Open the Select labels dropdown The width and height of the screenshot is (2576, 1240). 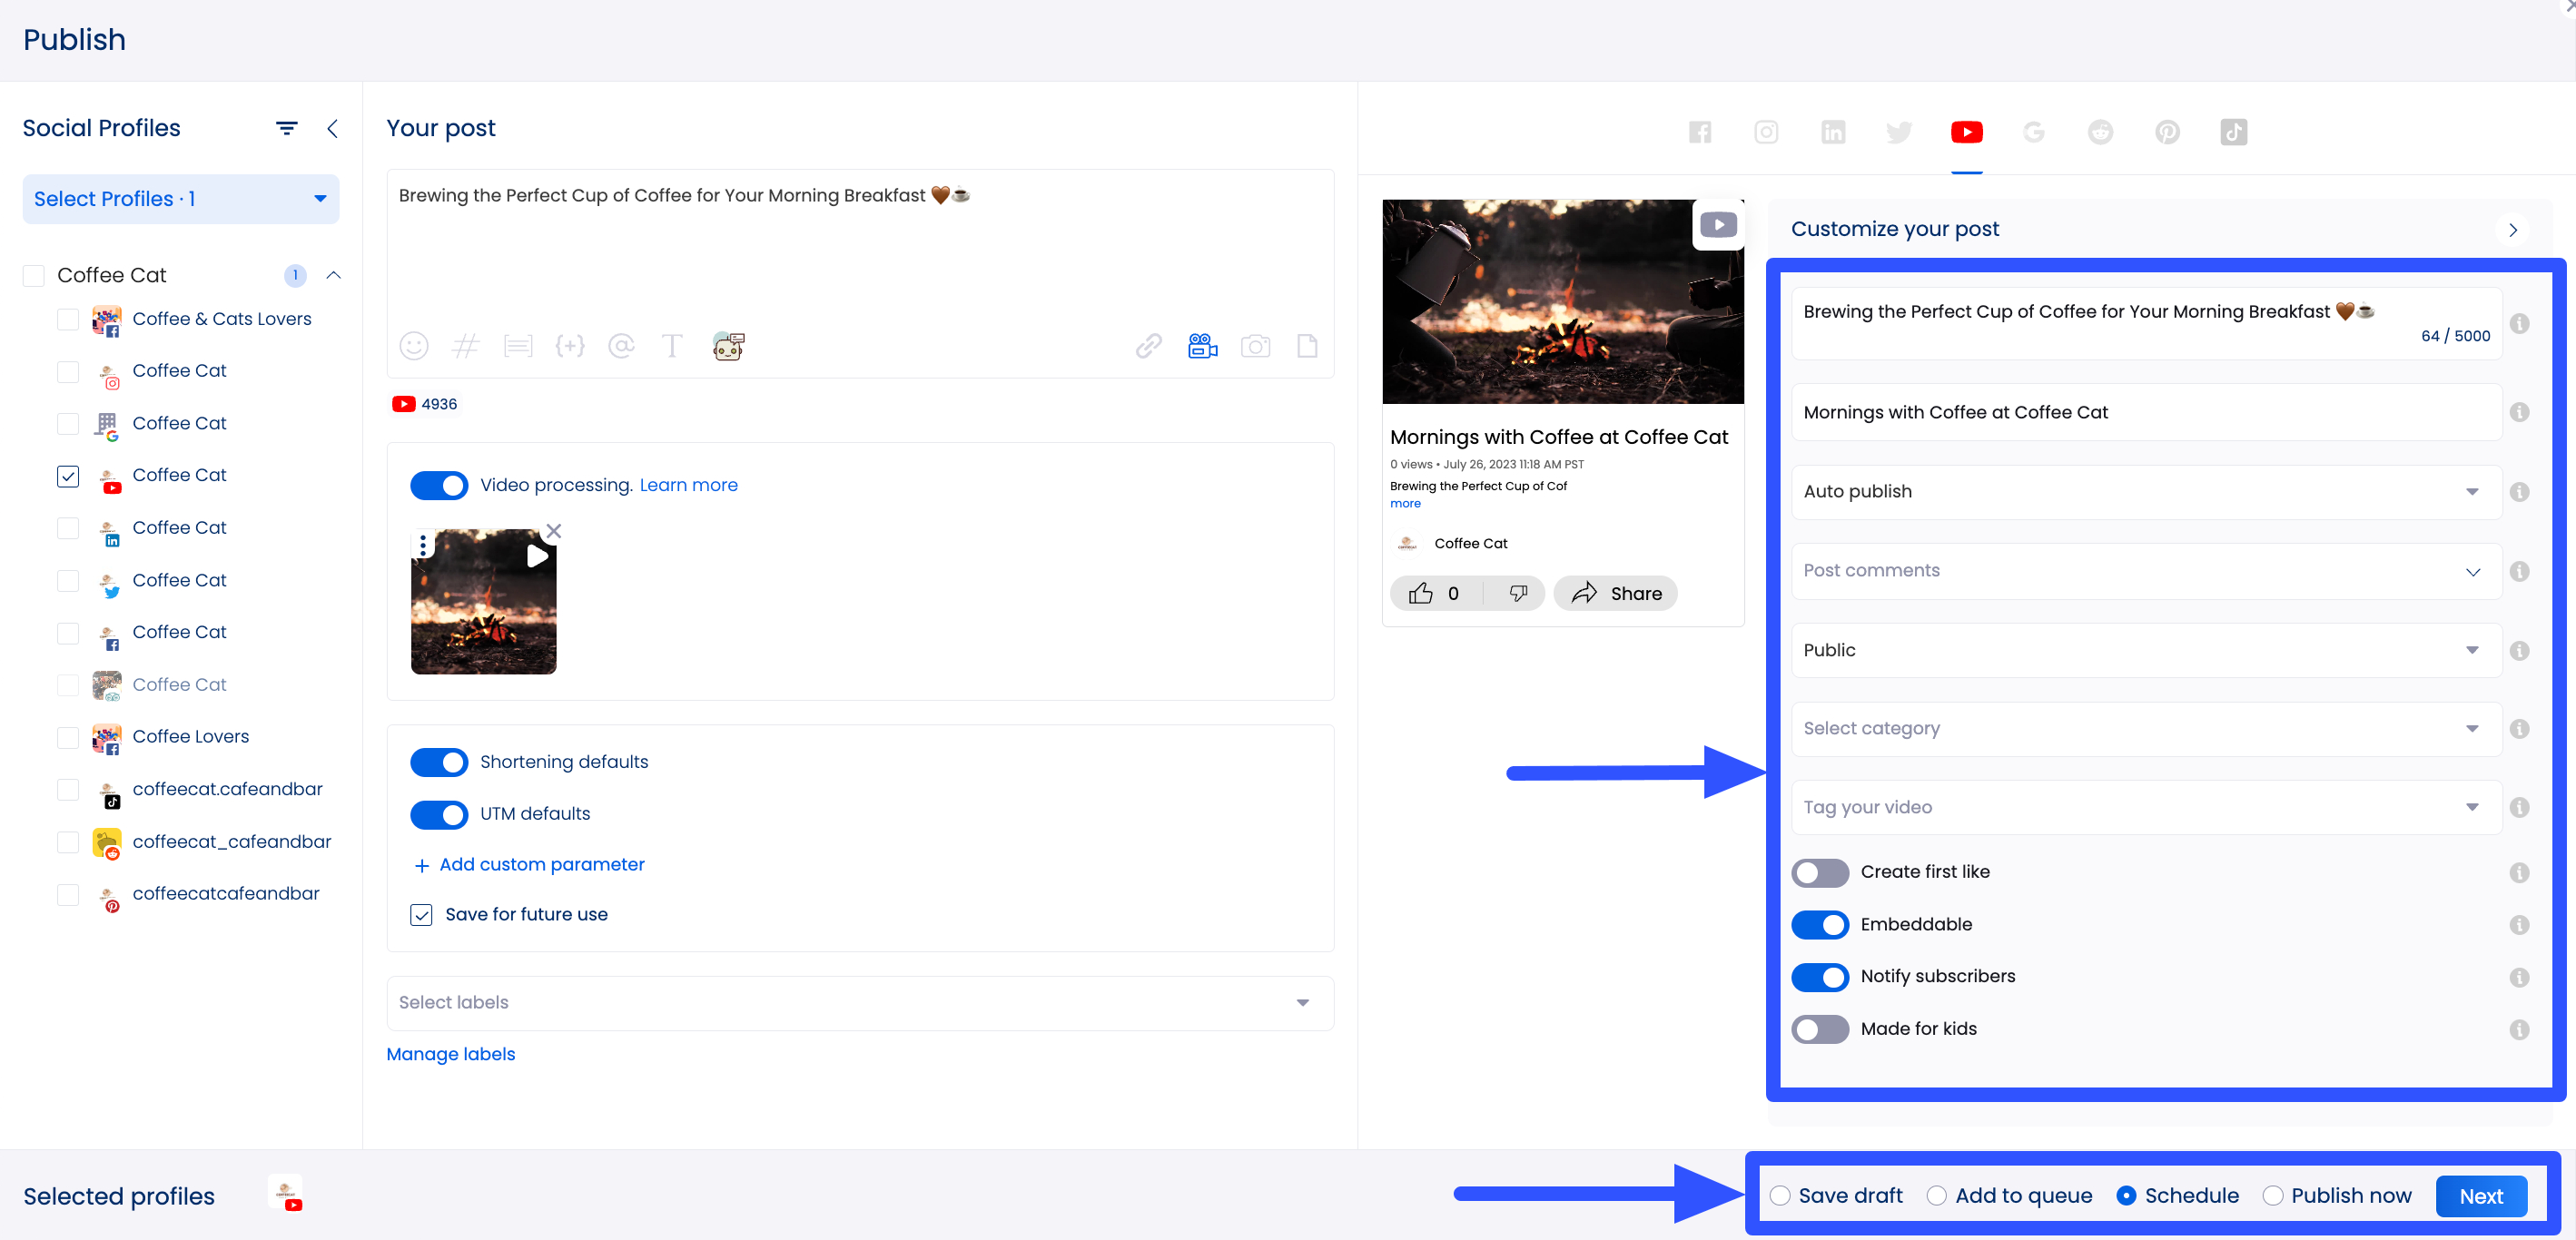859,1002
